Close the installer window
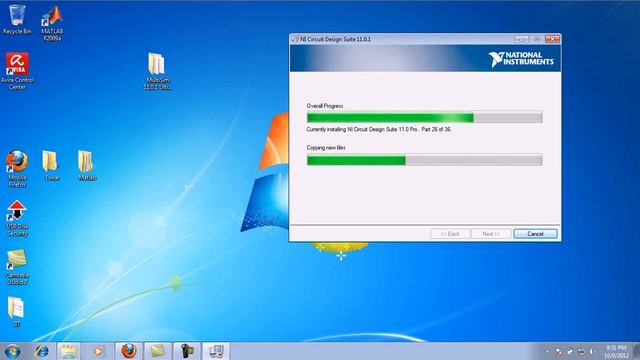 pos(552,39)
